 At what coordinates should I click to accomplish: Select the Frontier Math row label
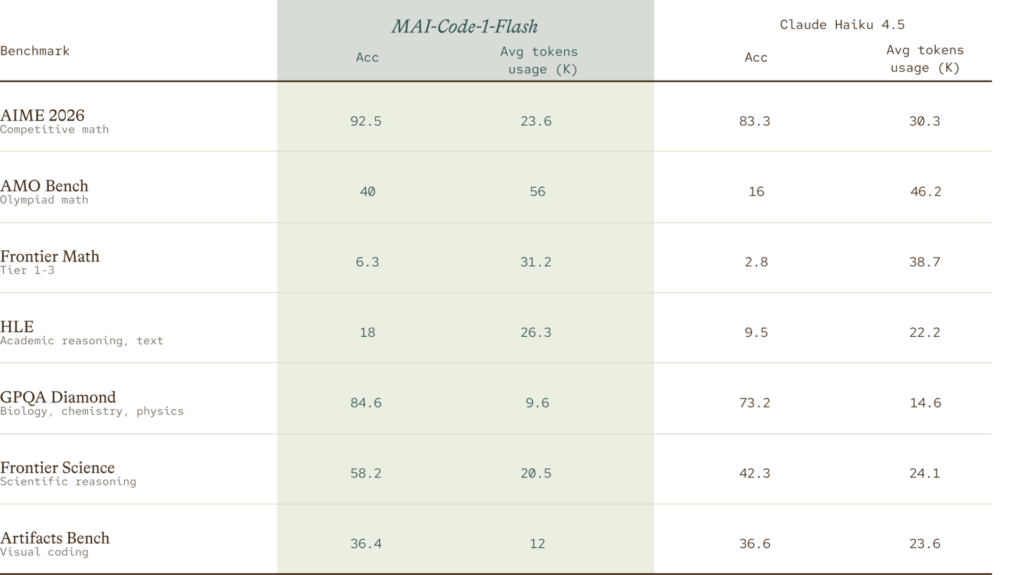point(50,262)
